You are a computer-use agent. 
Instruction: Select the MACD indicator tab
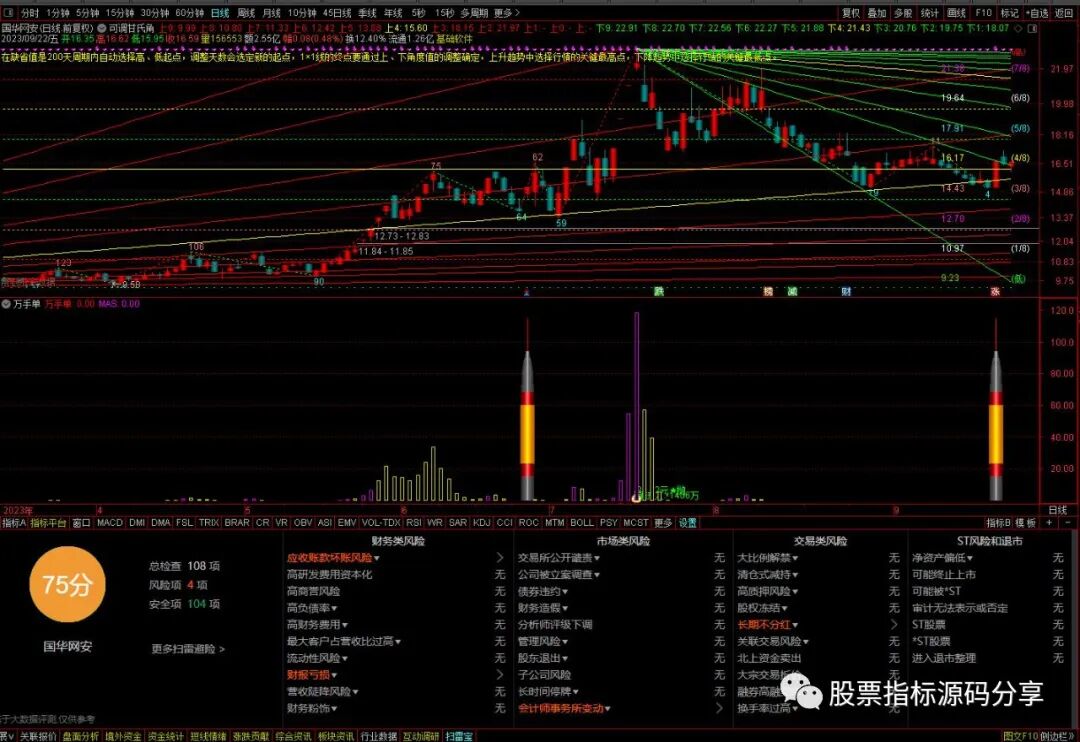pos(110,523)
